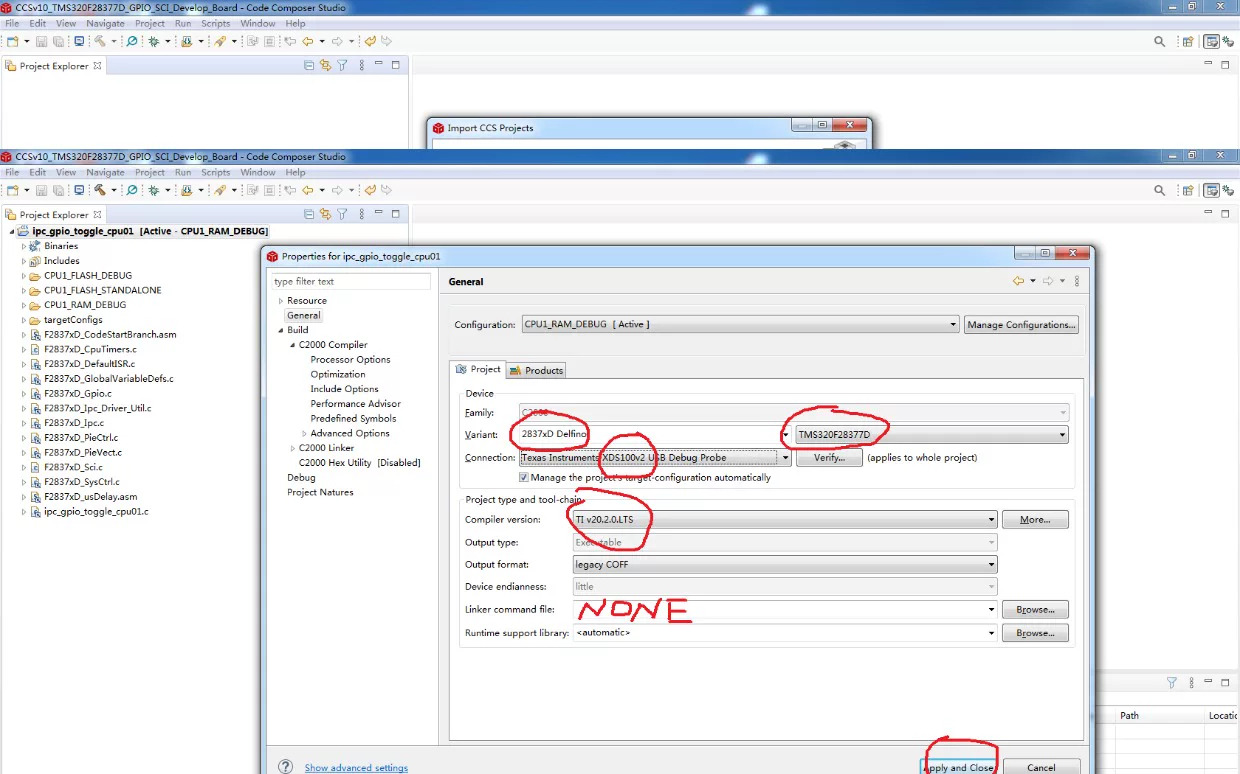Click the monitor terminal icon in front CCS toolbar
Image resolution: width=1240 pixels, height=774 pixels.
[x=79, y=190]
